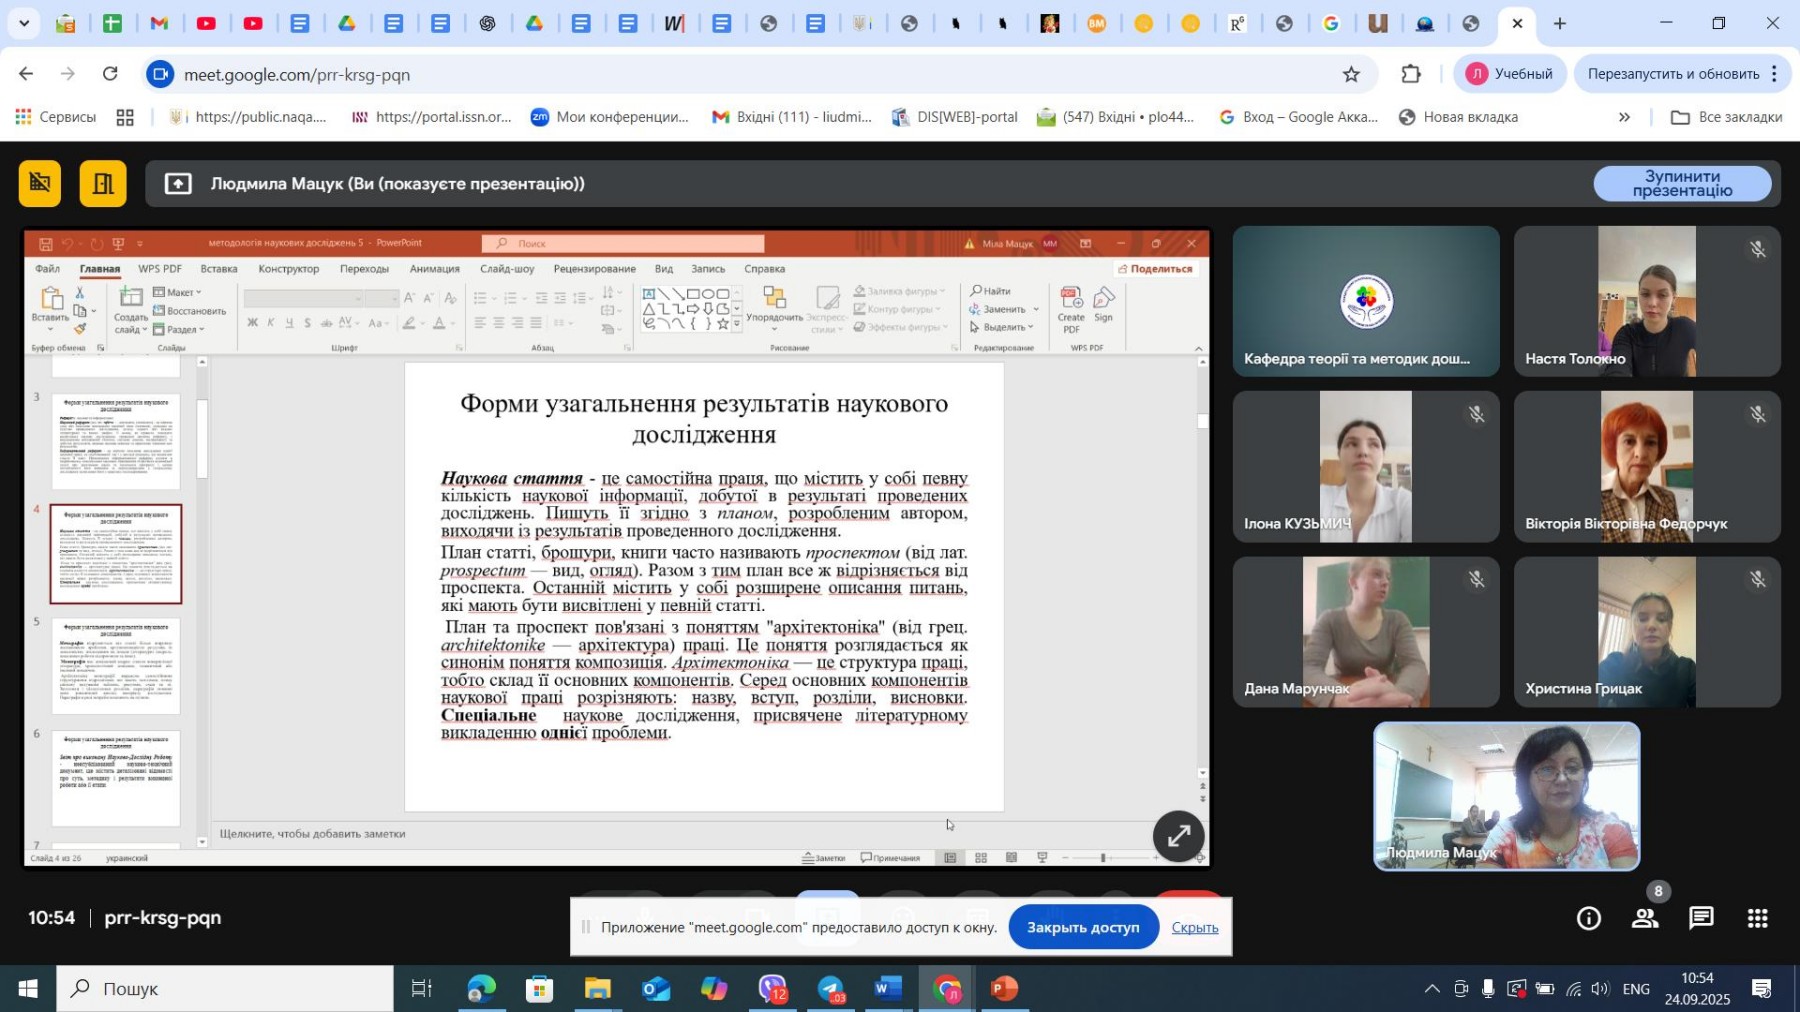The width and height of the screenshot is (1800, 1012).
Task: Open the Meet activities grid icon
Action: 1757,918
